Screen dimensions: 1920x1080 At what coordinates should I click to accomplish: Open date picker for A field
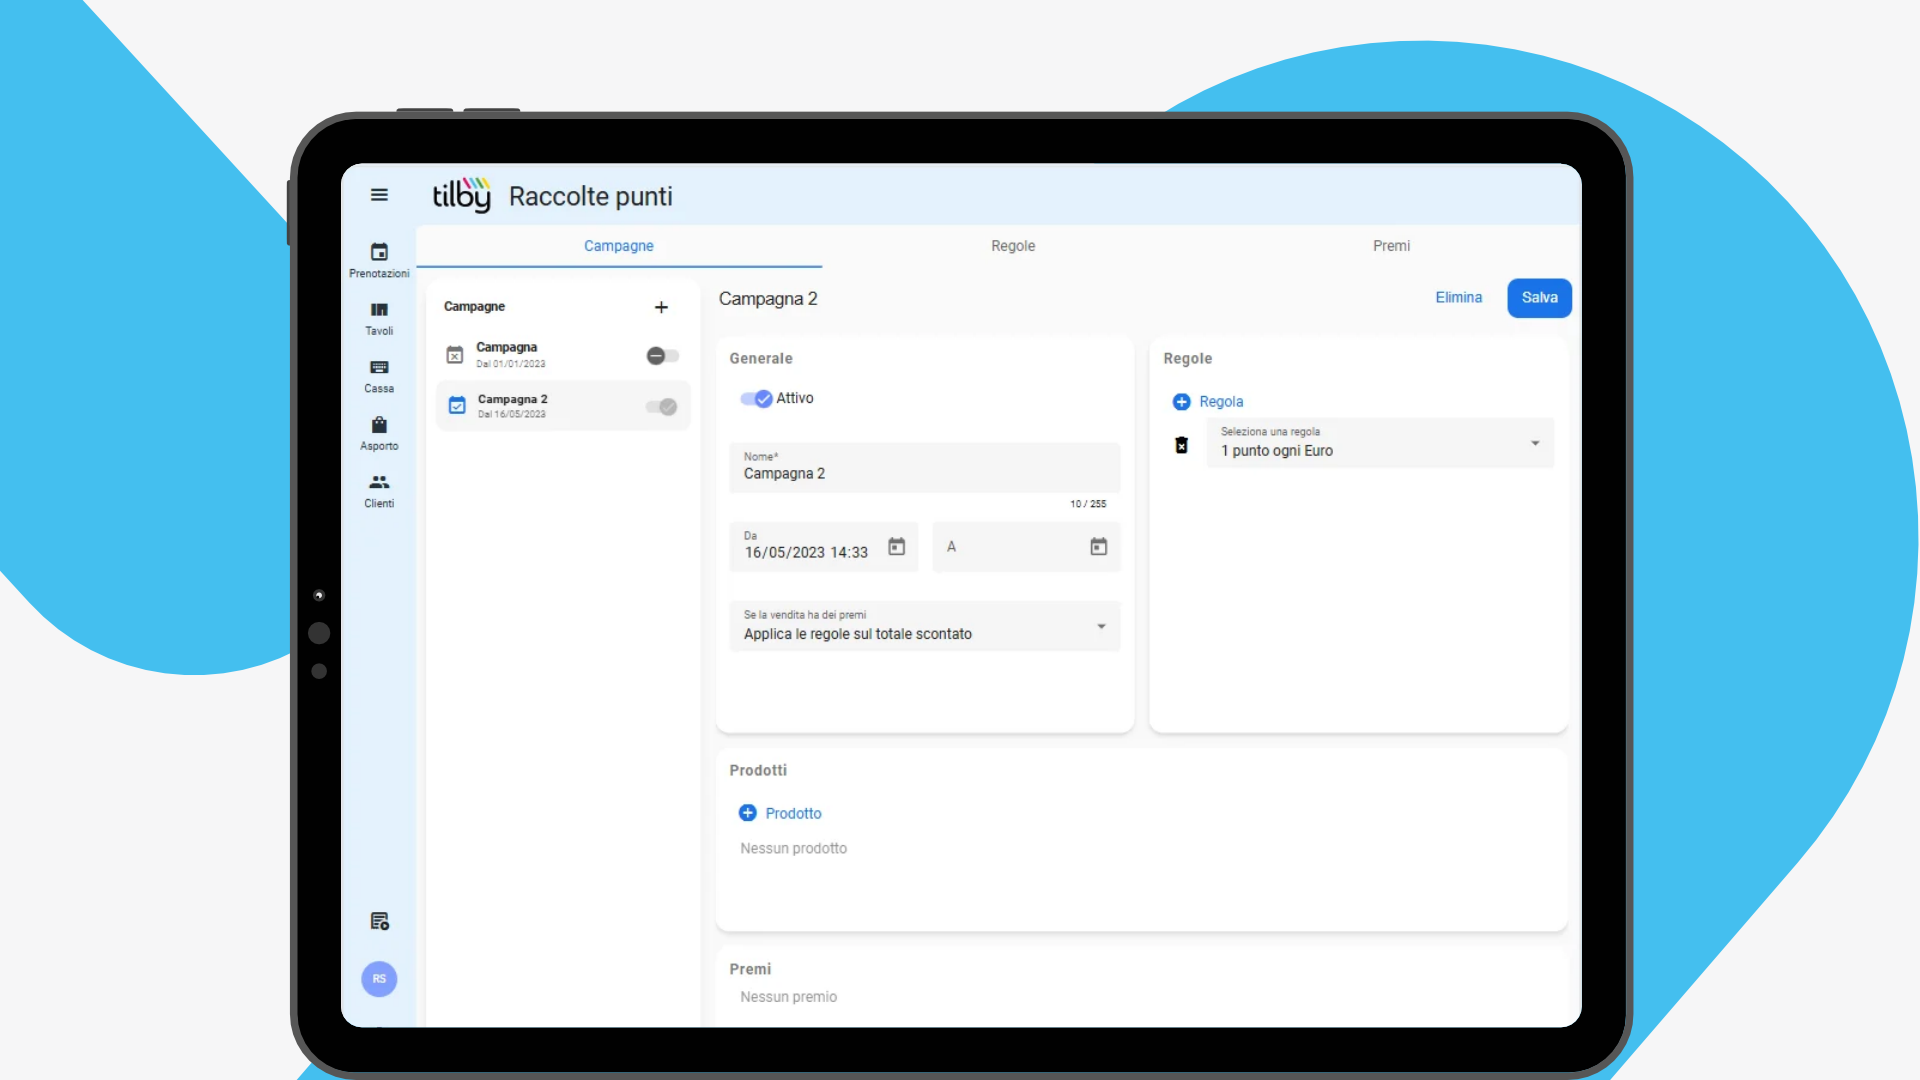point(1099,547)
